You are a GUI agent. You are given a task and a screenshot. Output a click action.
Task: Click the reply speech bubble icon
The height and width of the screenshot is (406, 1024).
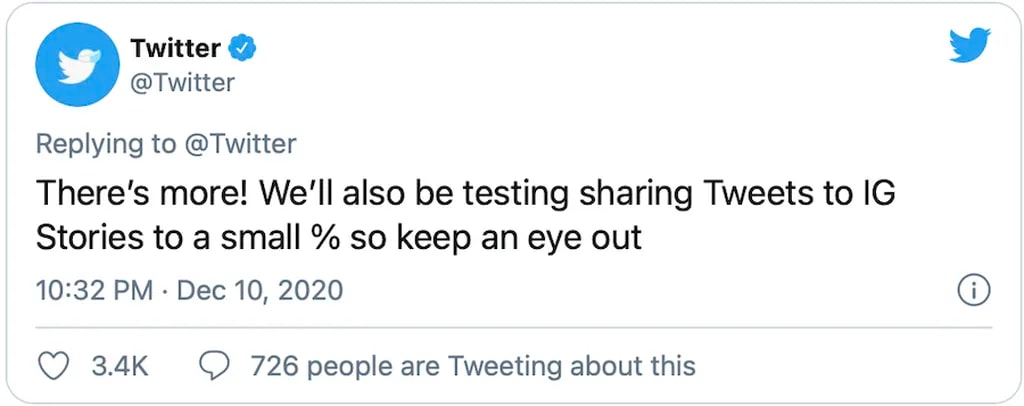pos(216,366)
